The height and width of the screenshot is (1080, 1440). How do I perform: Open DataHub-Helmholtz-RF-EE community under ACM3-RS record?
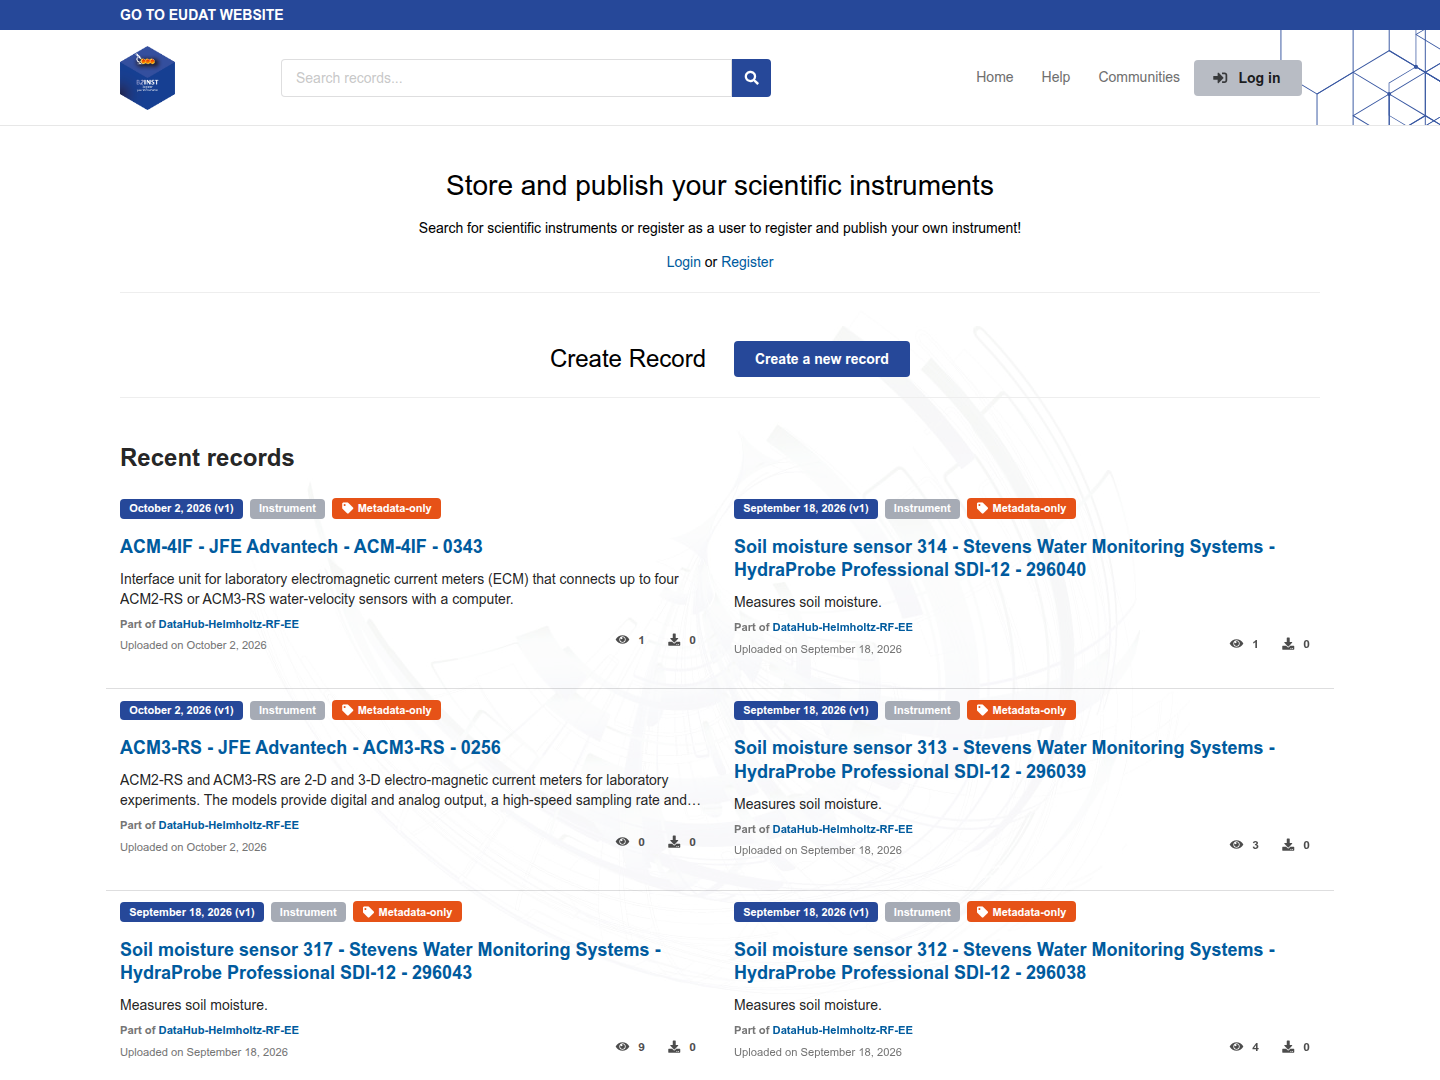(229, 825)
